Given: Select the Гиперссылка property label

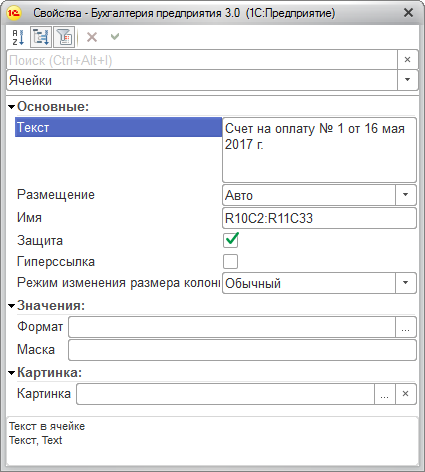Looking at the screenshot, I should tap(56, 262).
